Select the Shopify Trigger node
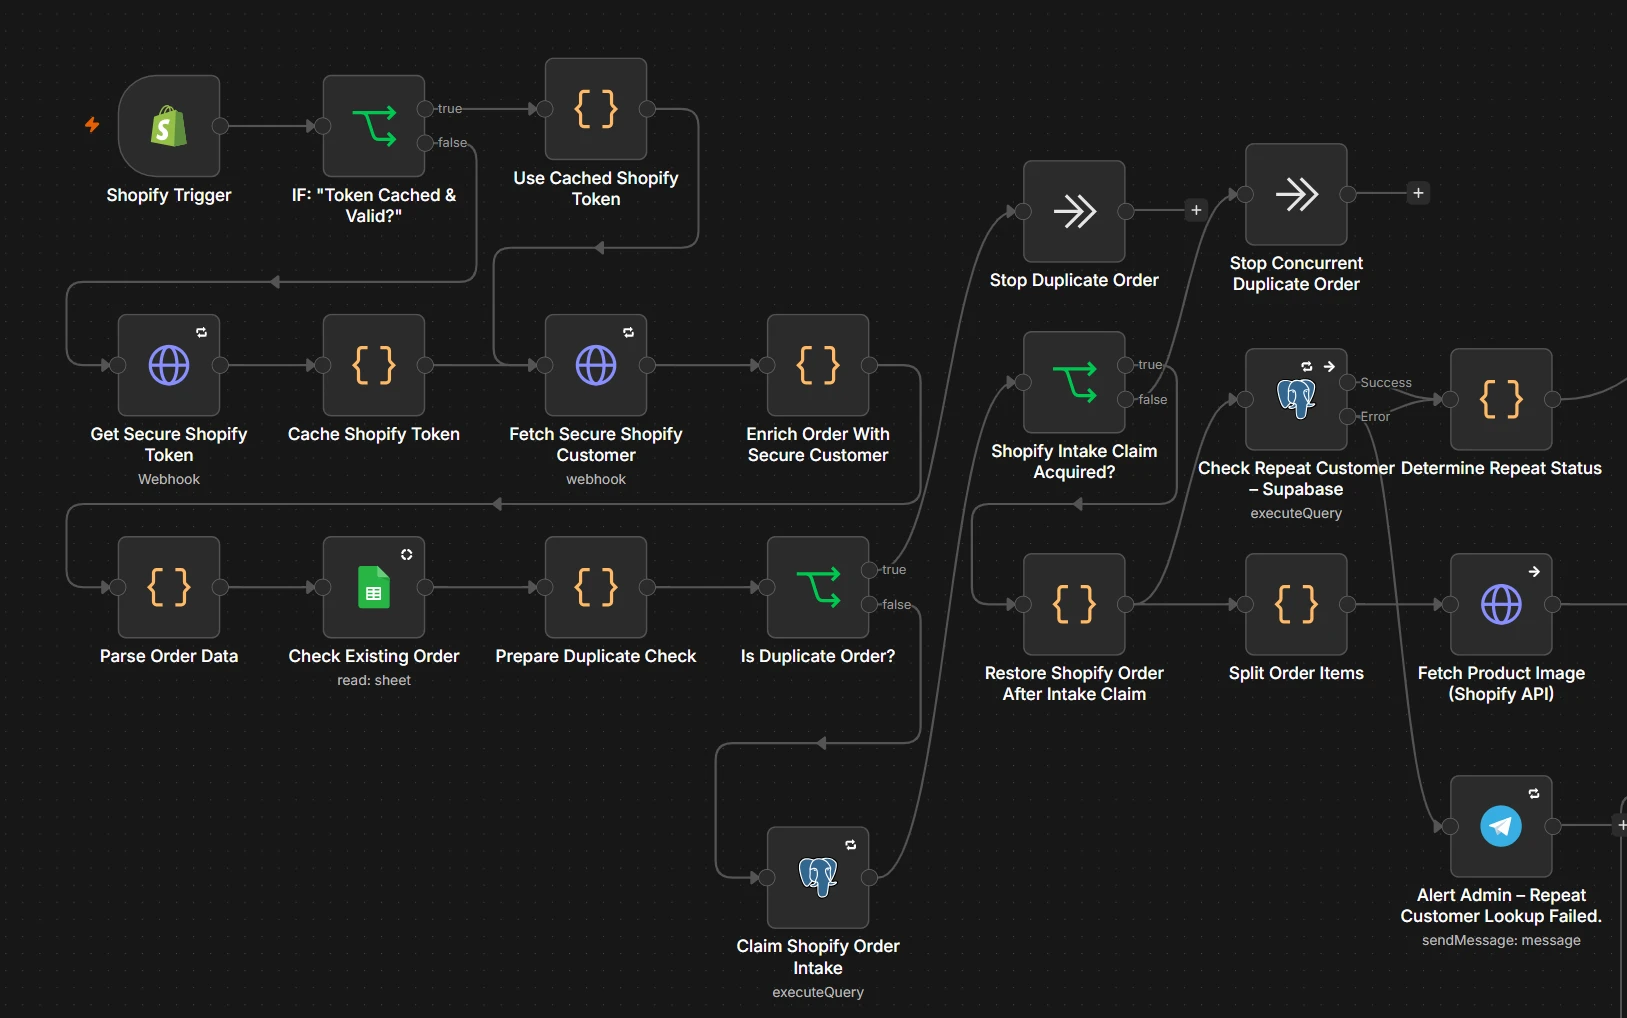 (169, 126)
